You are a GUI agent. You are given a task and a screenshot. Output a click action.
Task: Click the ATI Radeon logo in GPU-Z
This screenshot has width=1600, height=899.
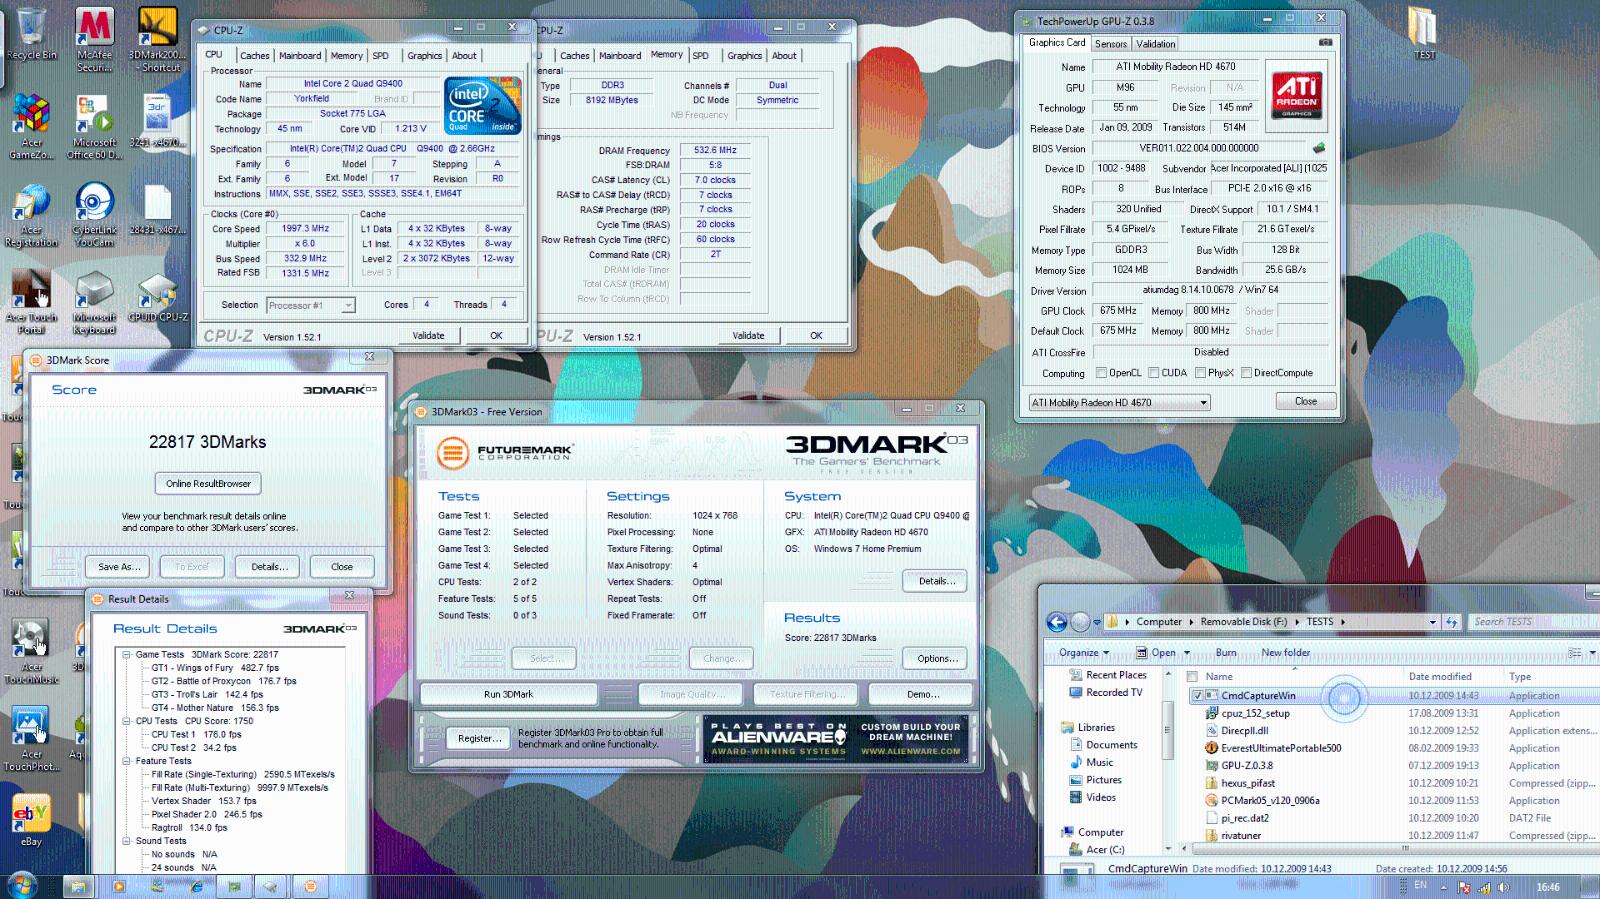[1297, 96]
